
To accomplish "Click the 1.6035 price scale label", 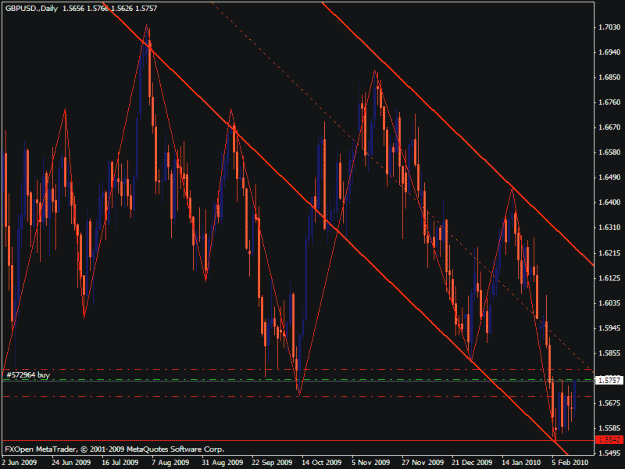I will coord(609,303).
